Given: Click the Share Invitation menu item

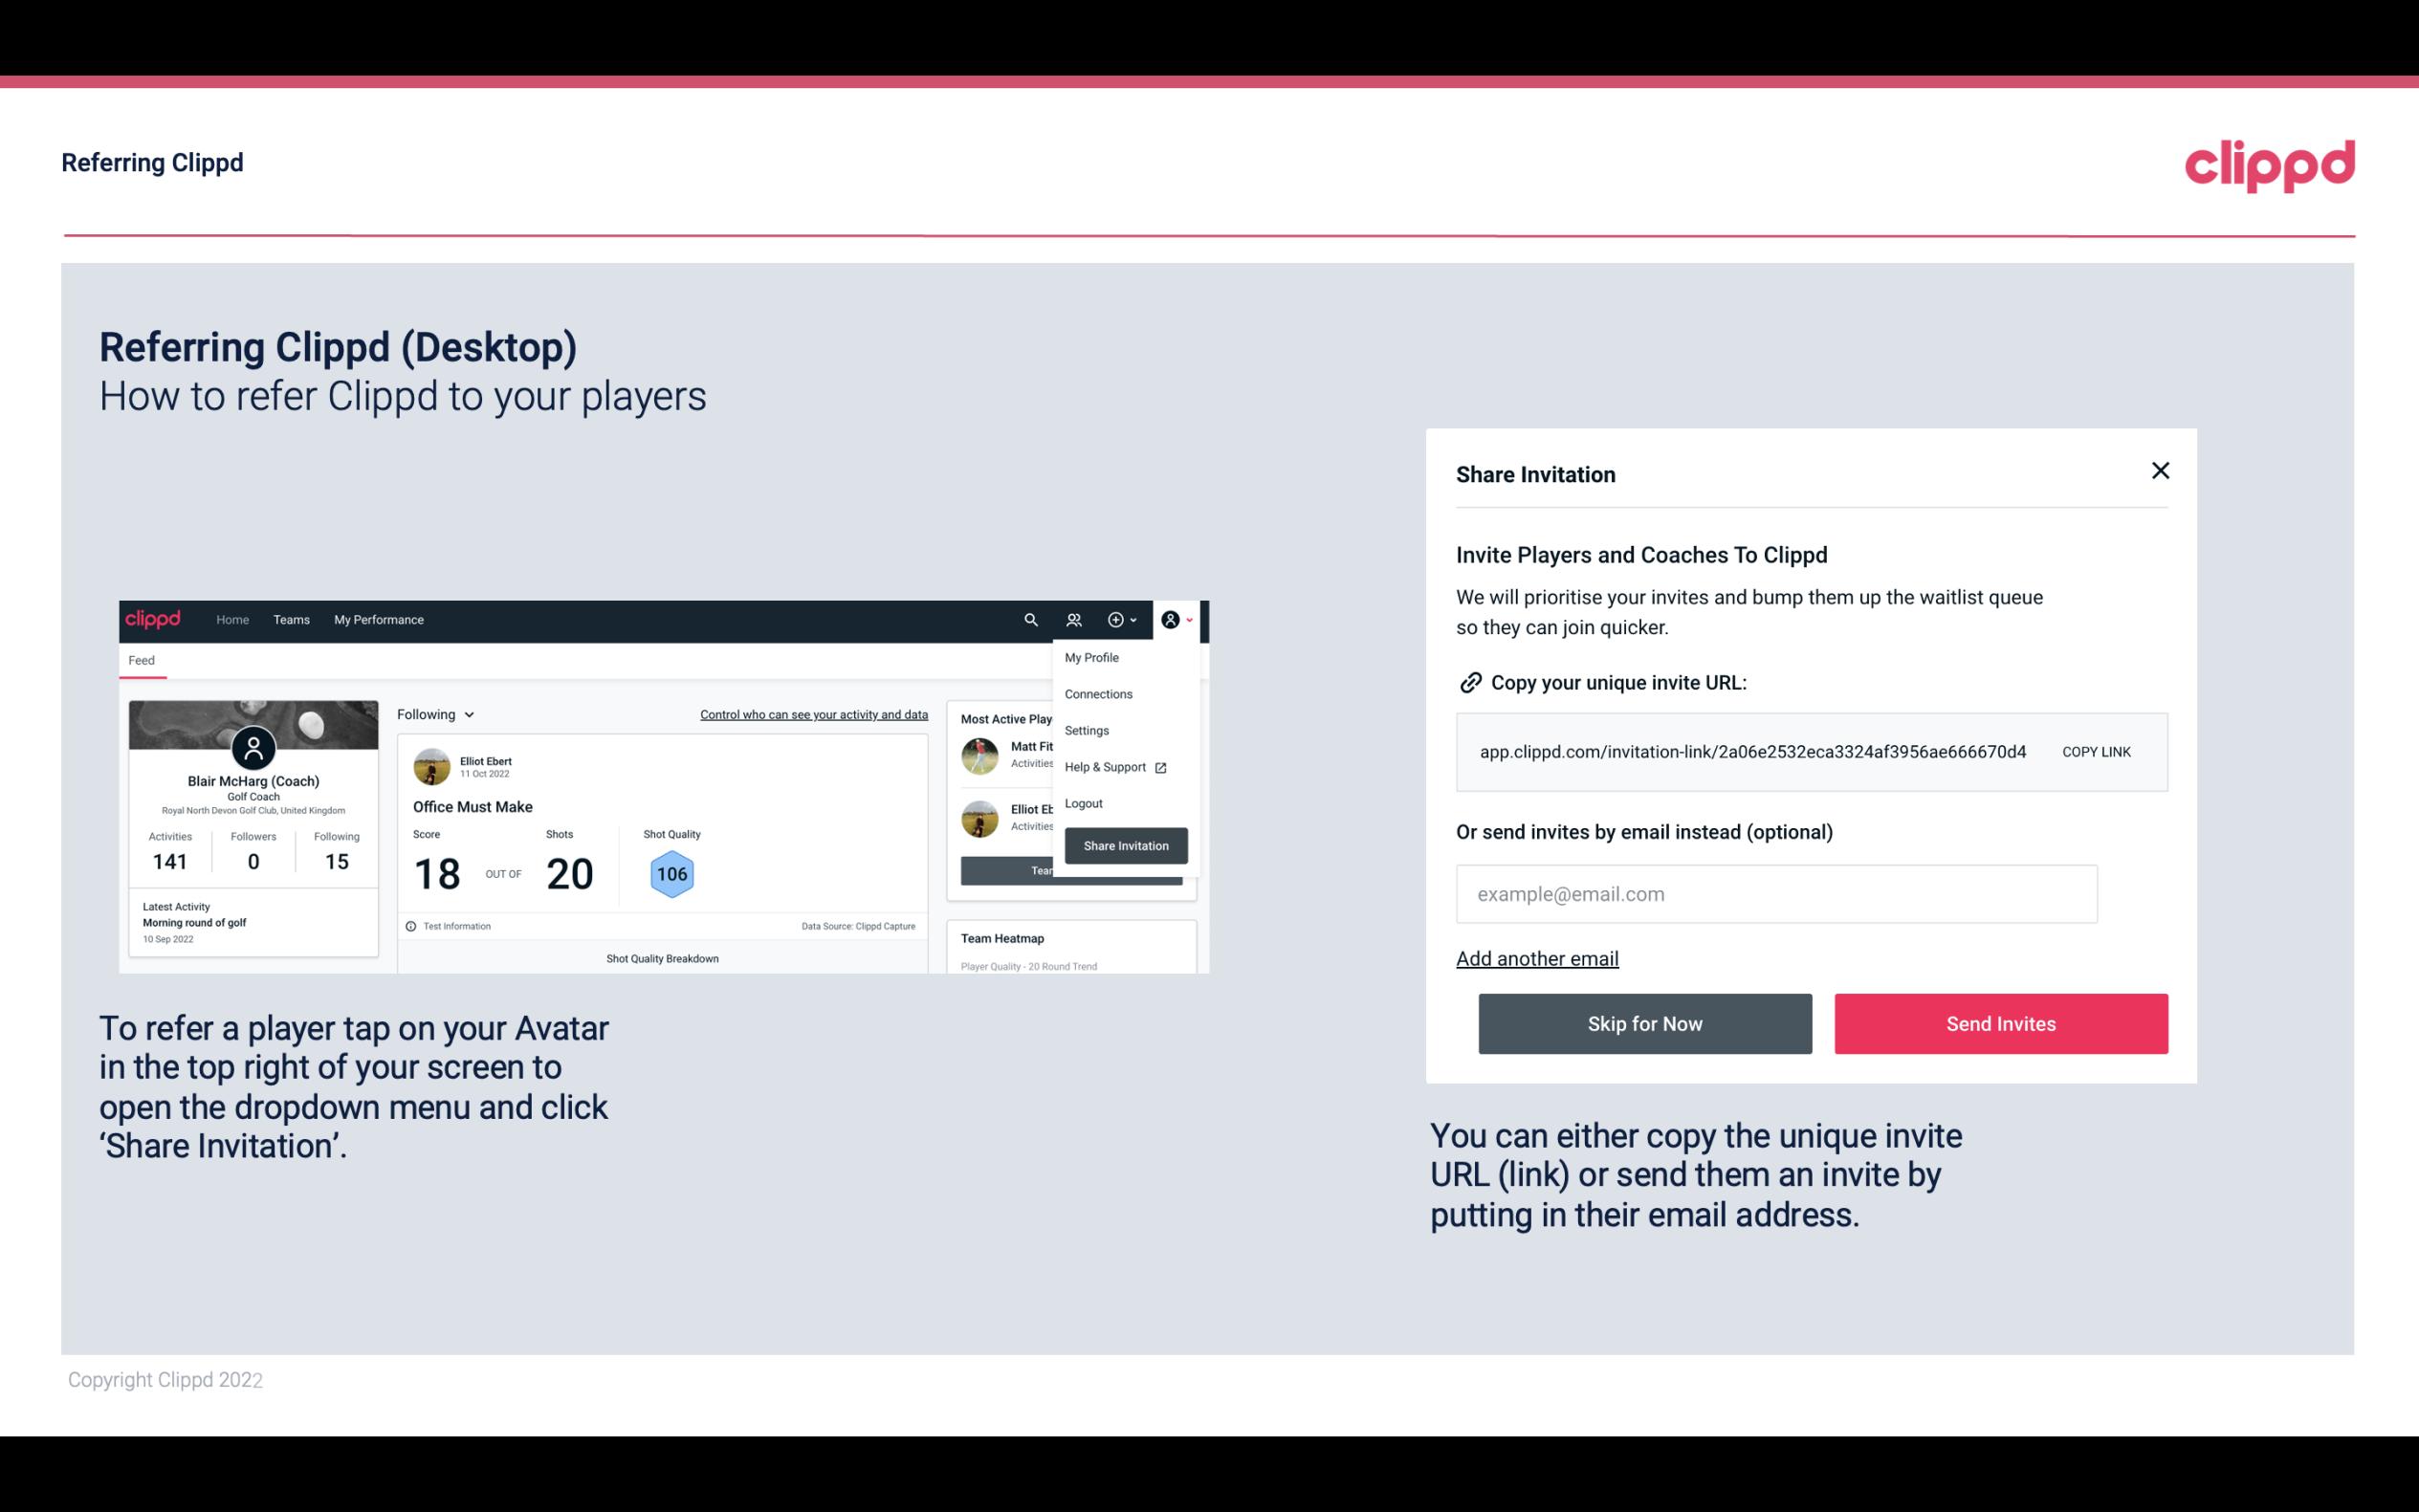Looking at the screenshot, I should point(1127,844).
